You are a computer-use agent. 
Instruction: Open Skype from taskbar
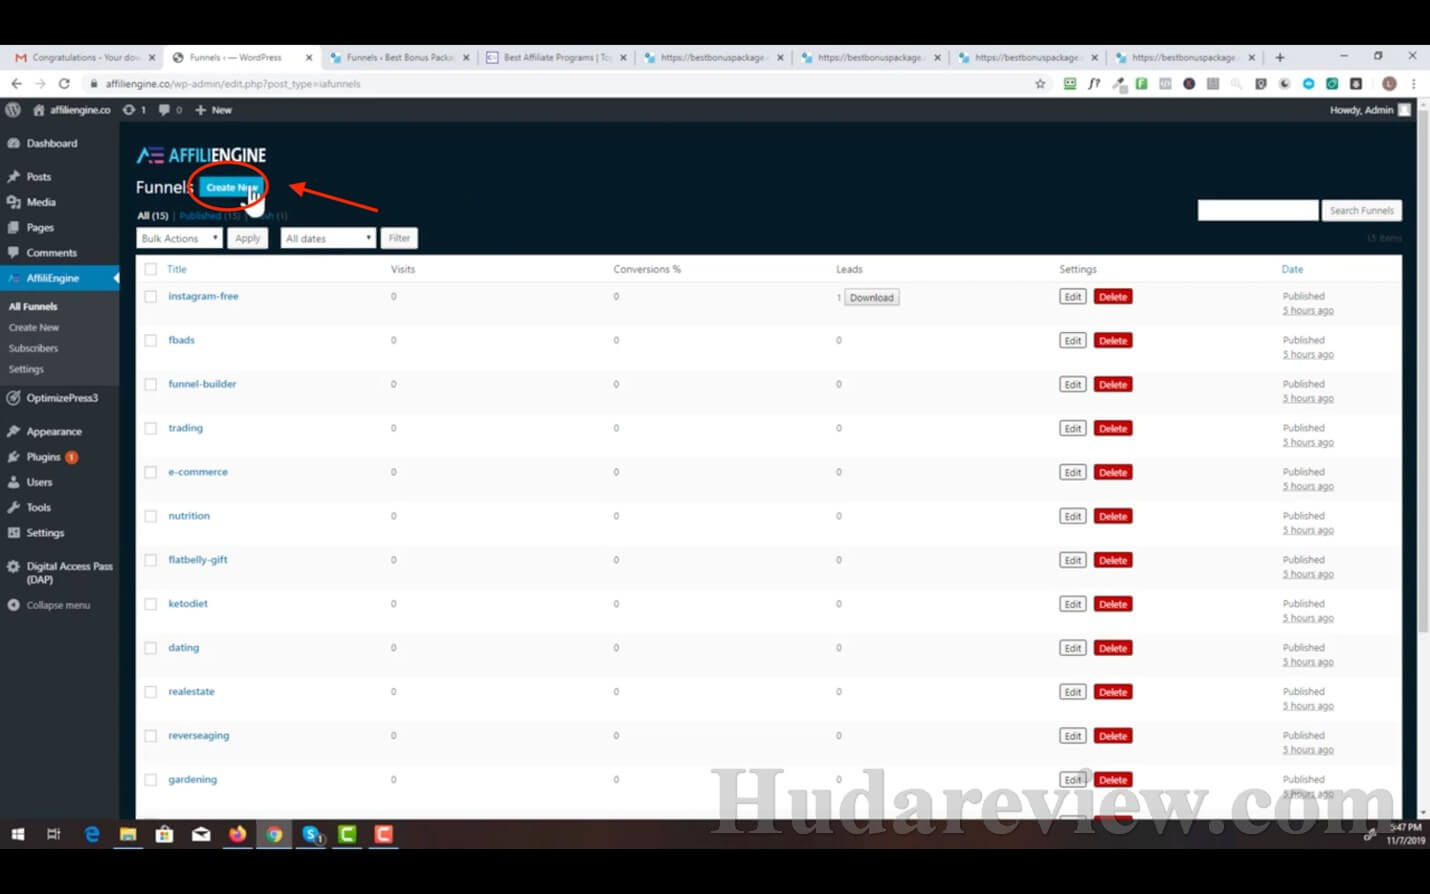pyautogui.click(x=312, y=834)
